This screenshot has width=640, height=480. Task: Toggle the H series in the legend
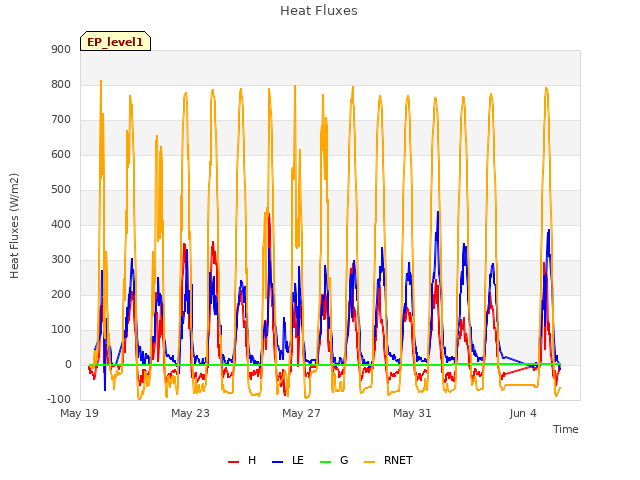(242, 460)
